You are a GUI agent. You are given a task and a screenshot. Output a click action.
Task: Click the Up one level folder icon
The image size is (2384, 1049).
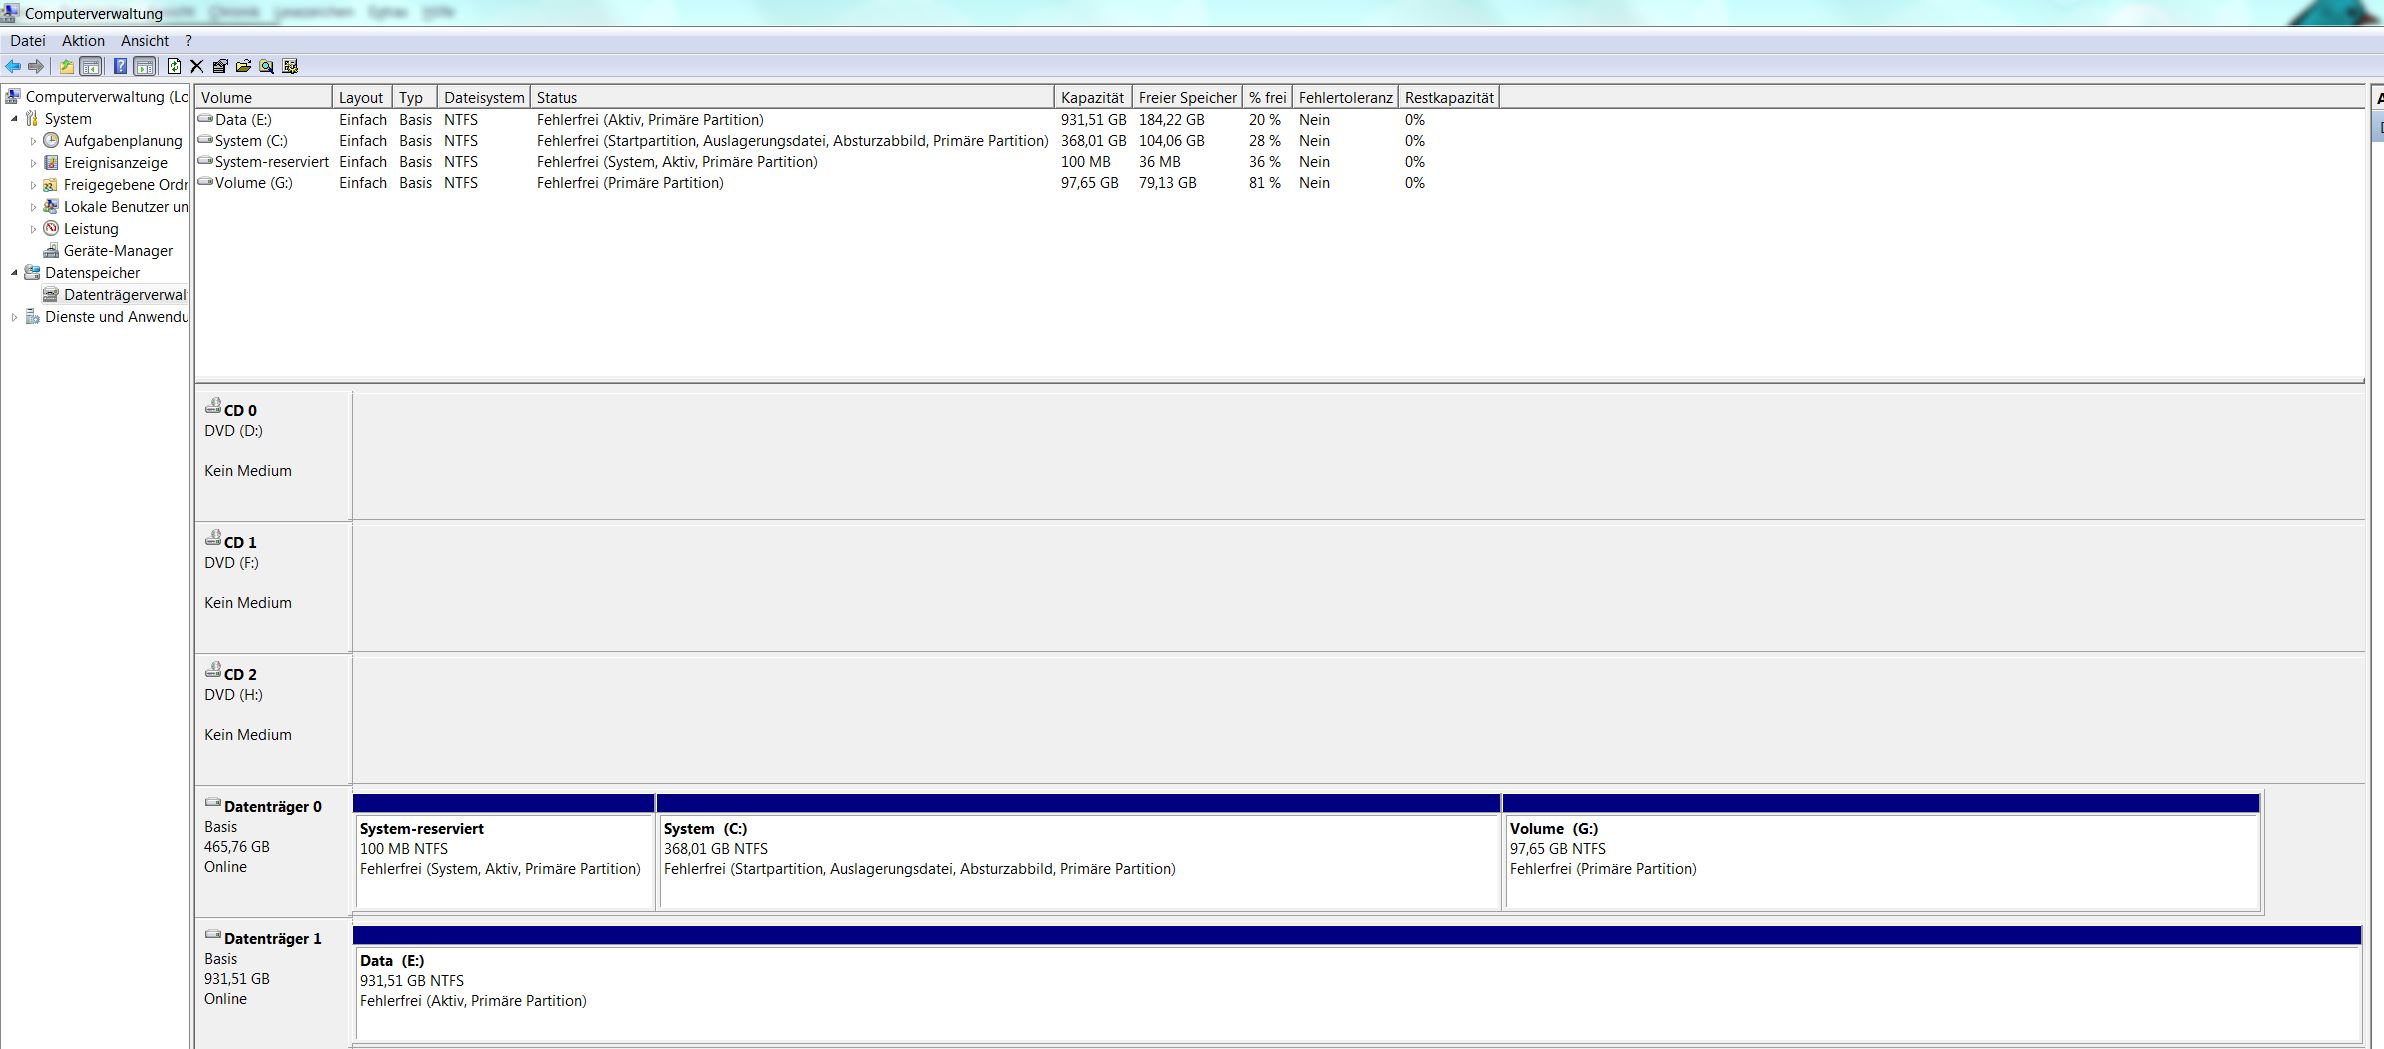[66, 66]
